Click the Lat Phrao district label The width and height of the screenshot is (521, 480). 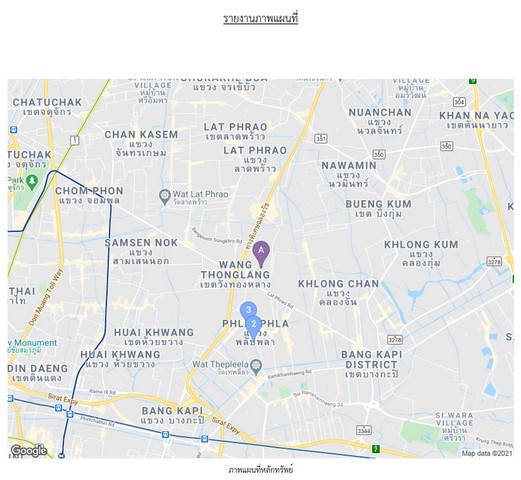(235, 131)
